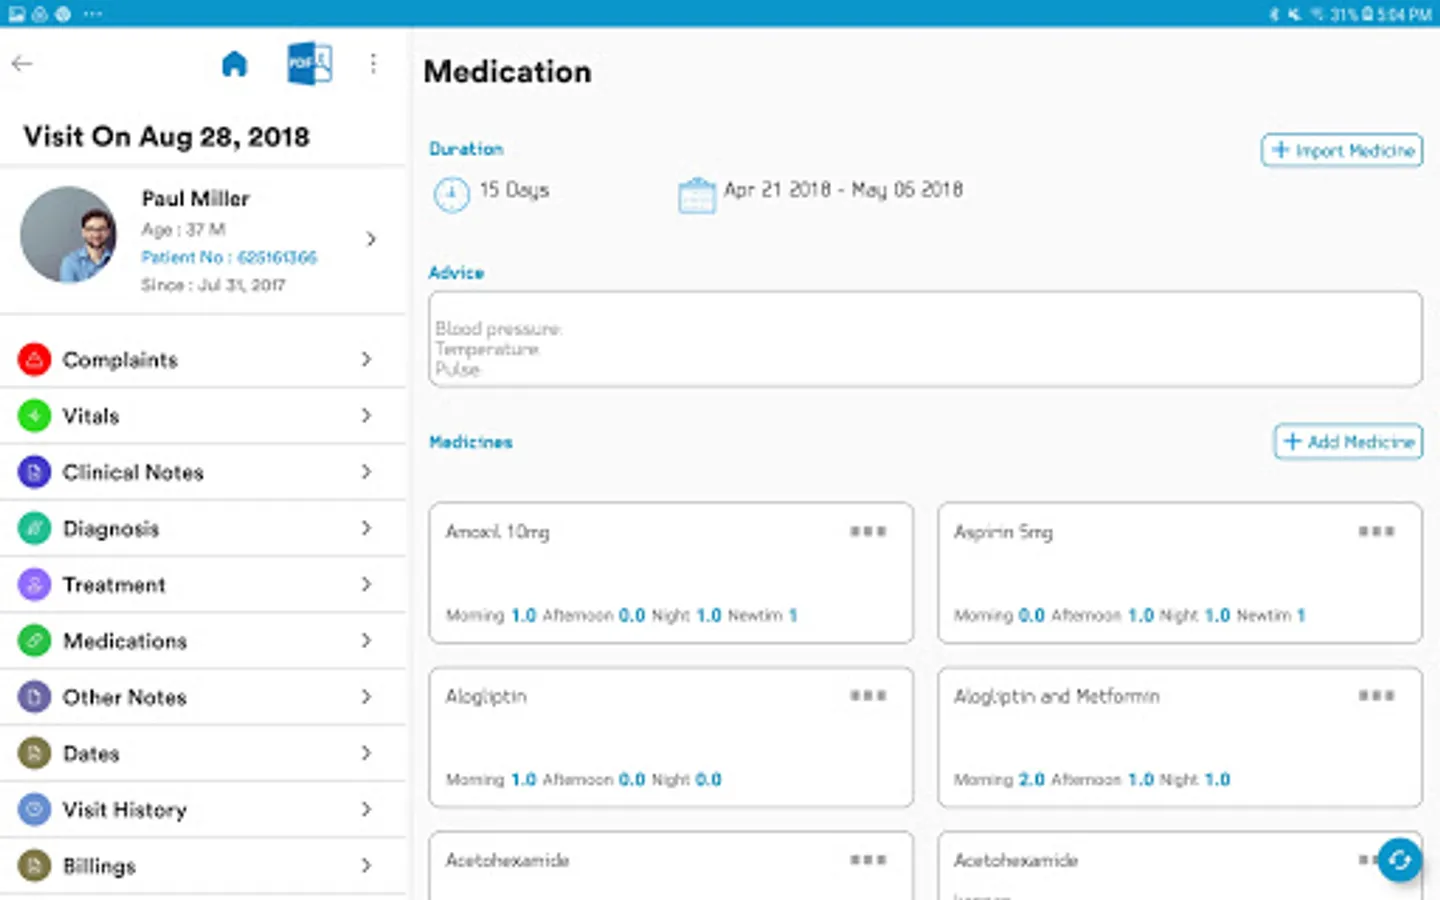
Task: Tap the Home icon
Action: (234, 64)
